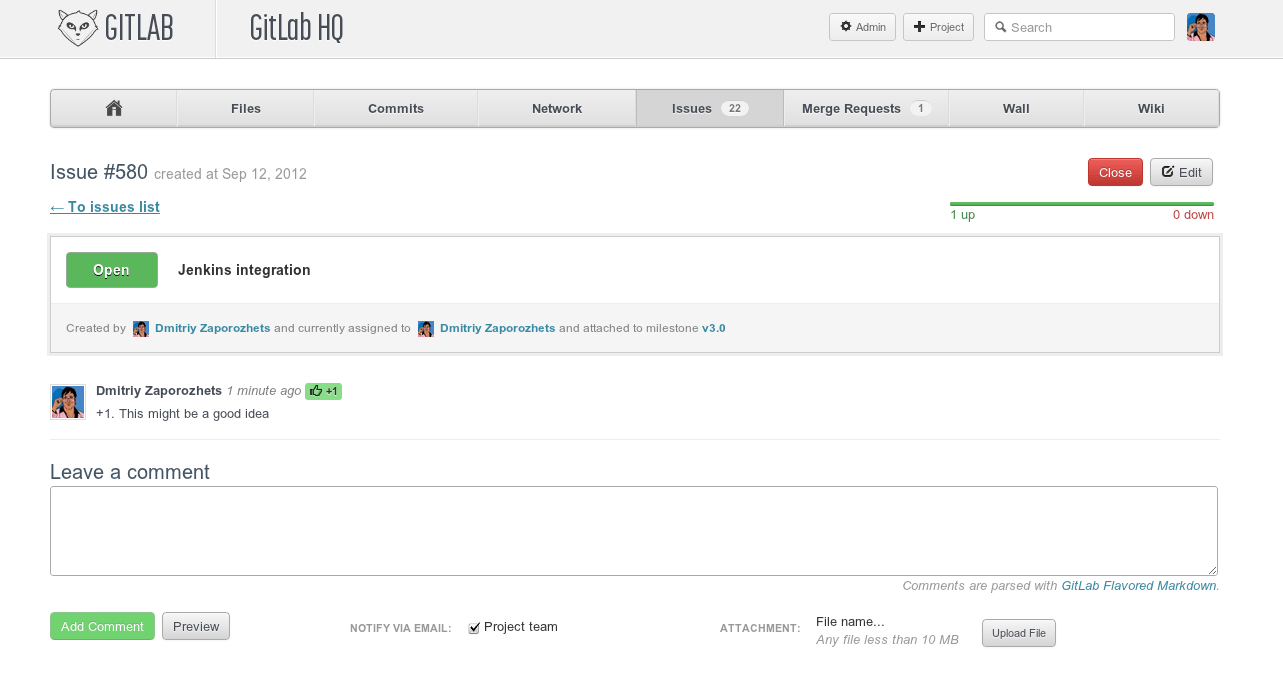Create new project with plus button
1283x680 pixels.
(x=938, y=27)
